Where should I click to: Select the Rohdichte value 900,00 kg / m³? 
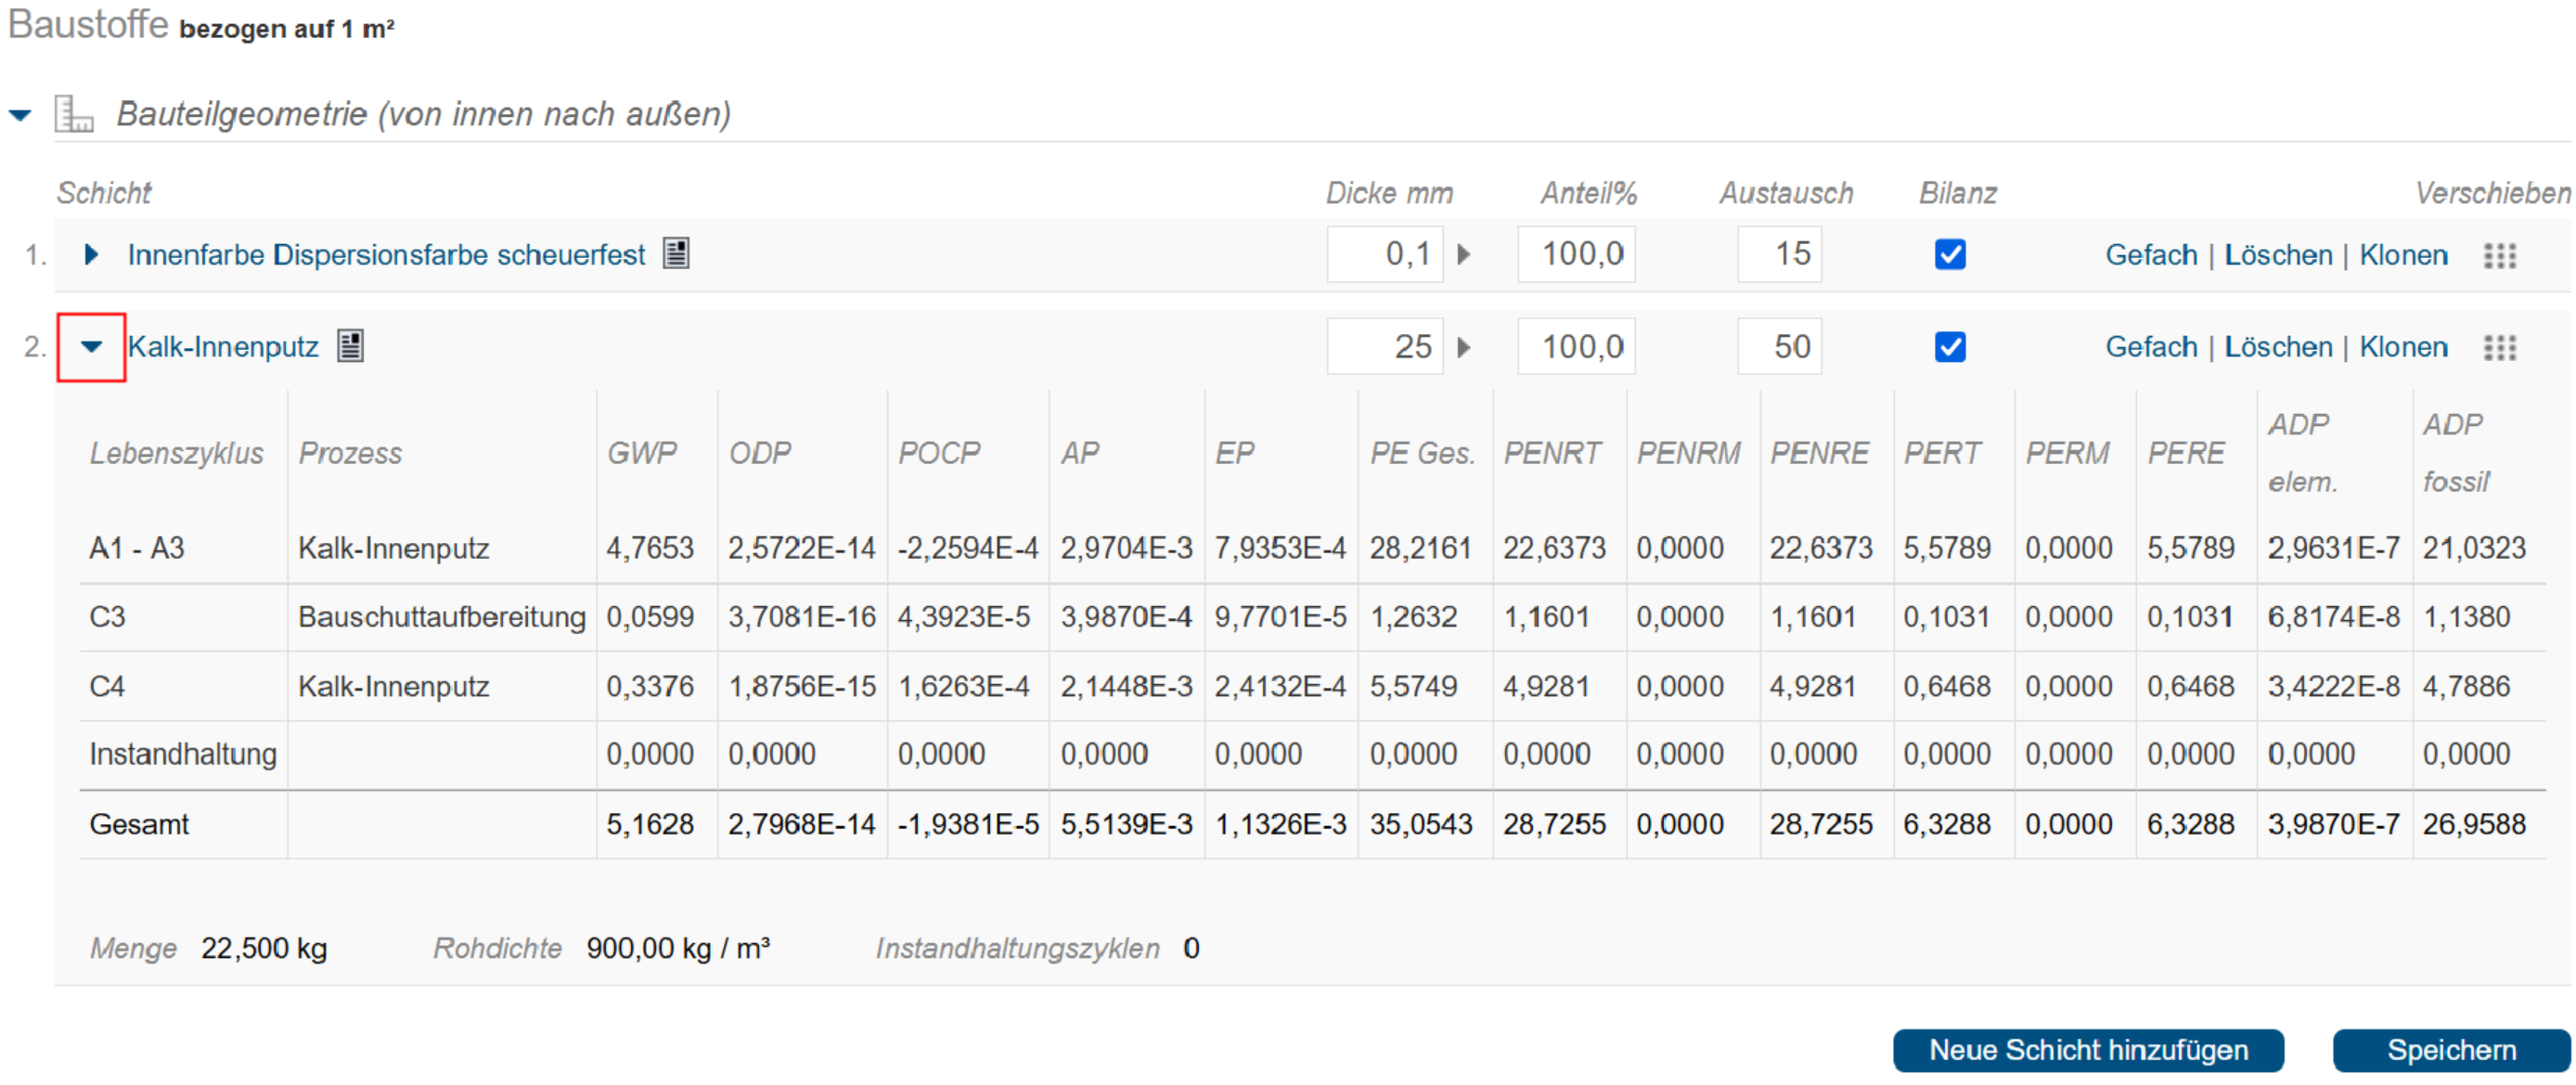click(678, 948)
